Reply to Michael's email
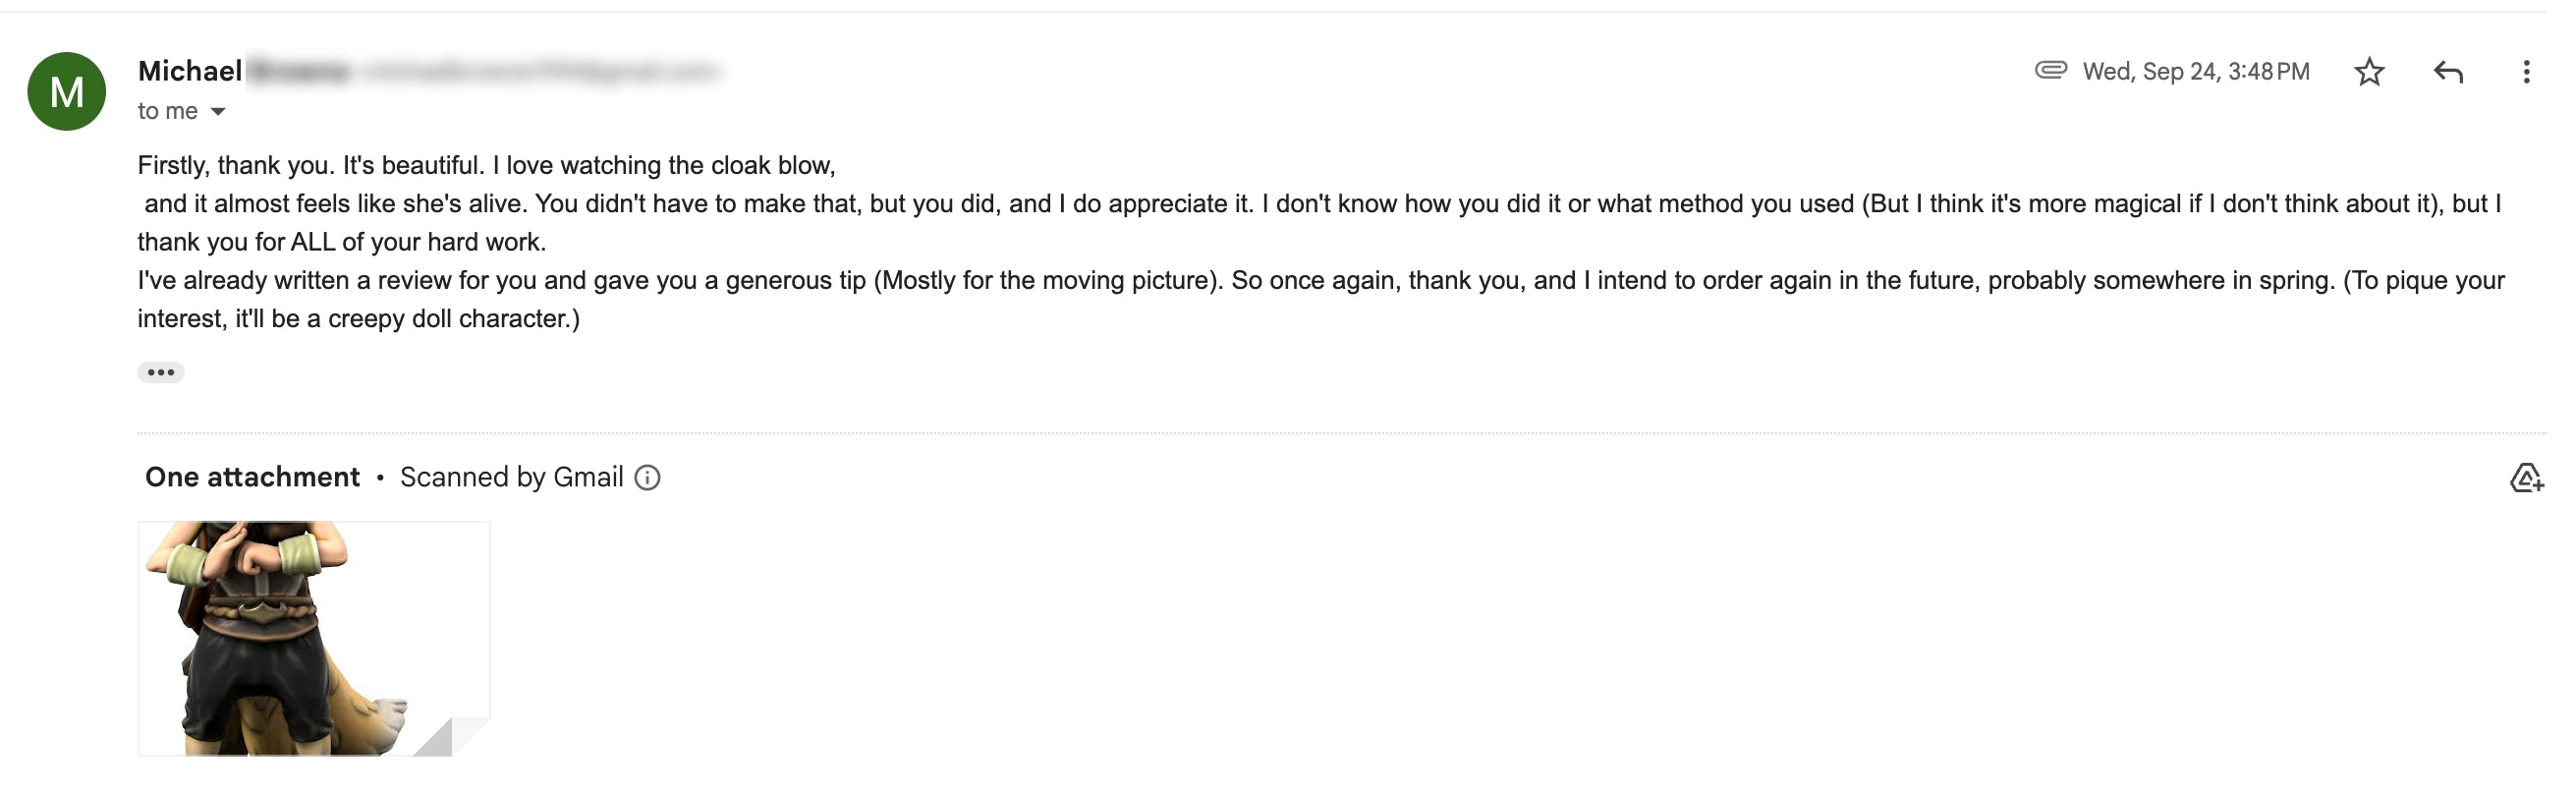 point(2447,72)
